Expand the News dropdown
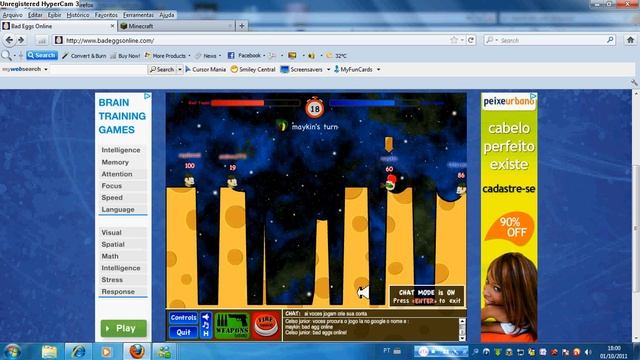The image size is (640, 360). click(220, 56)
